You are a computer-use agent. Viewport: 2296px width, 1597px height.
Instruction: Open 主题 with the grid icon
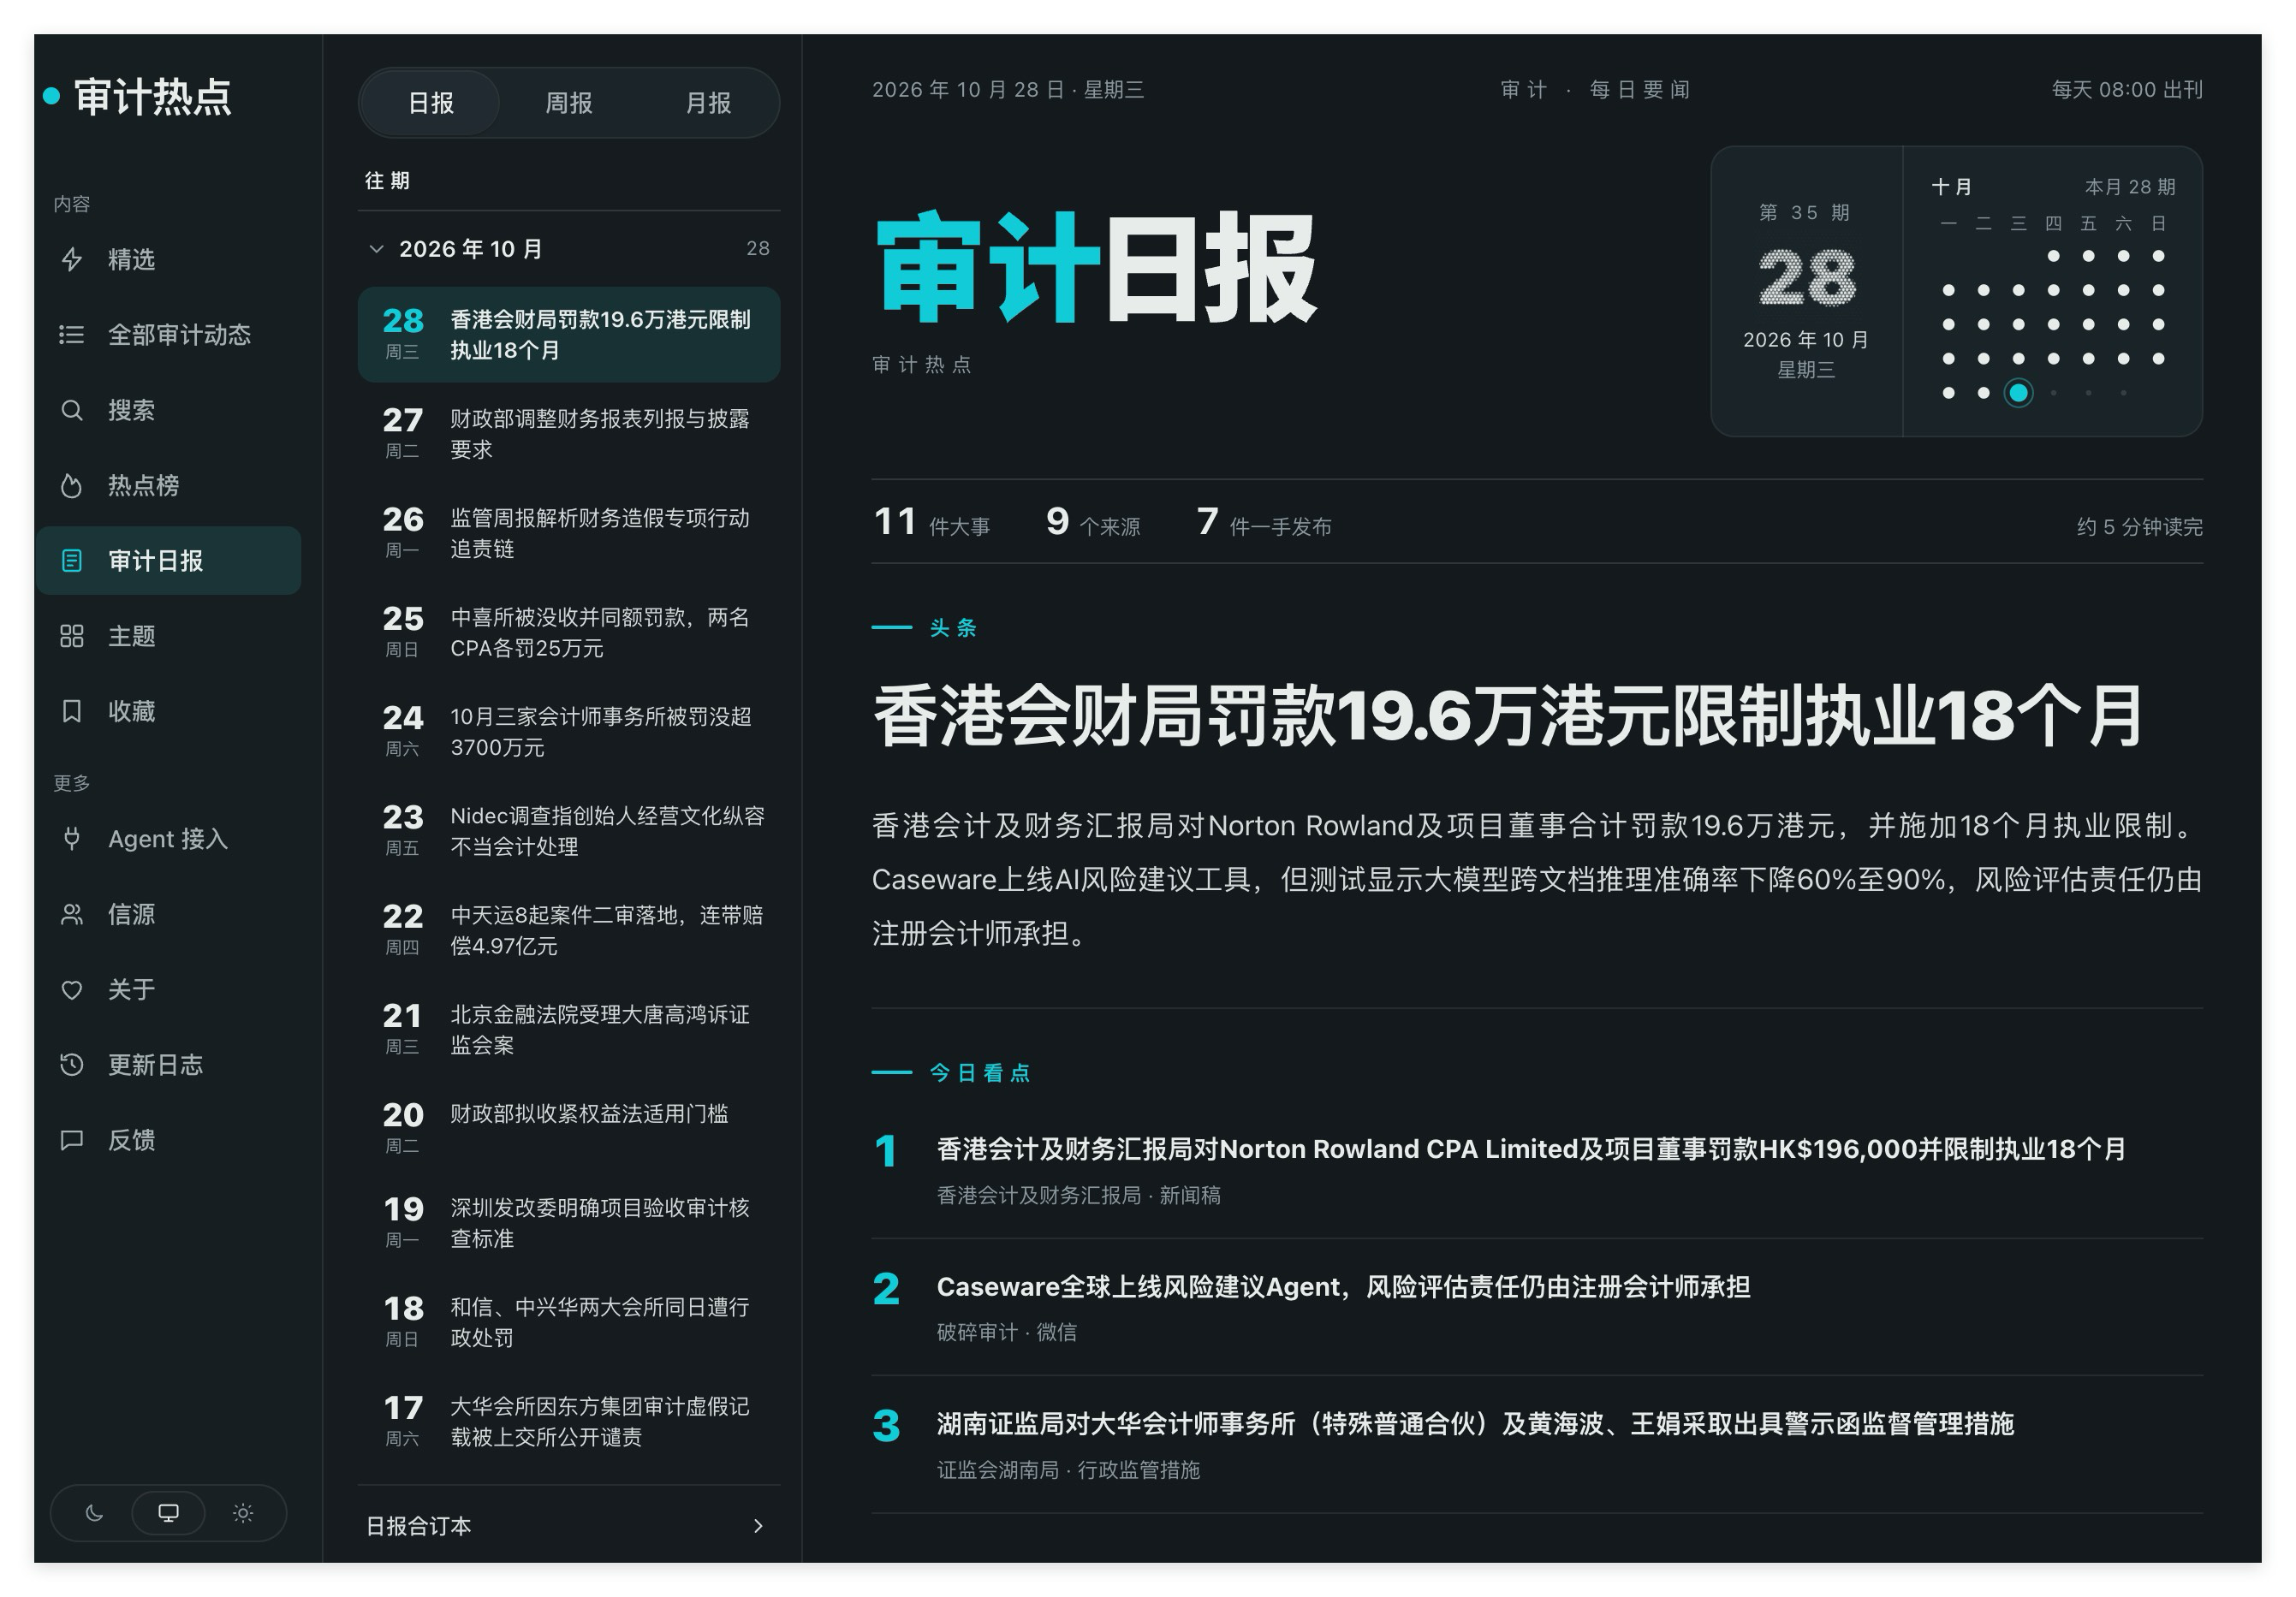(71, 636)
